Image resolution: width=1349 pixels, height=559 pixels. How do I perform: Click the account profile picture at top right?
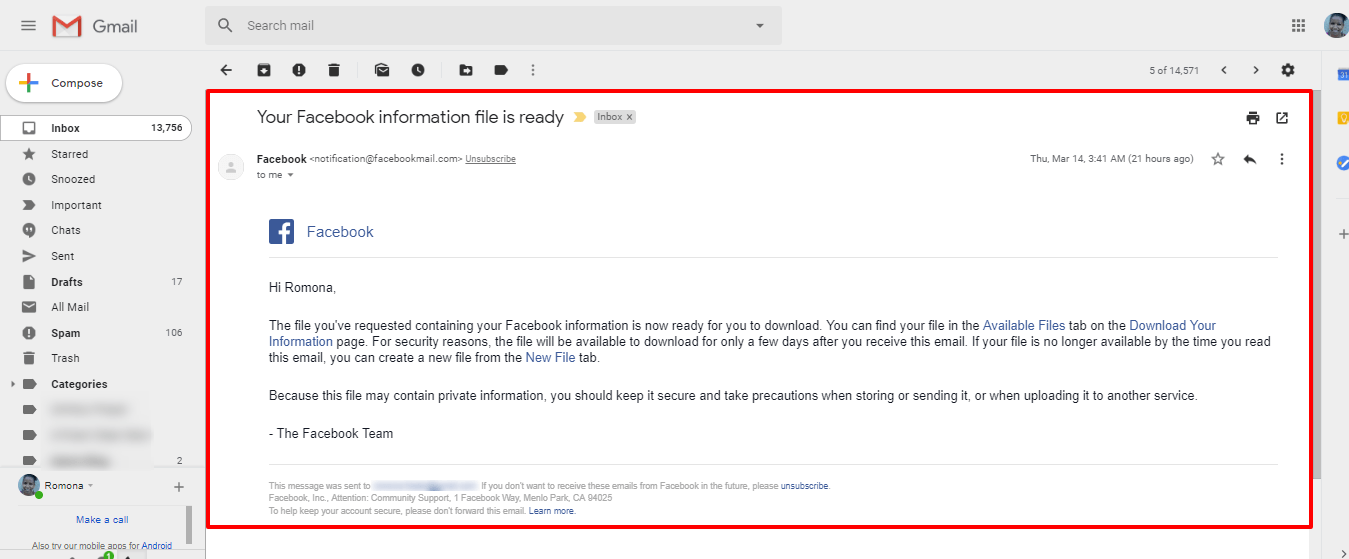point(1336,26)
